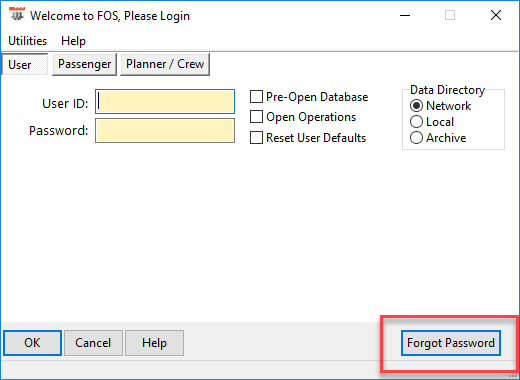Confirm login with the OK button

coord(32,343)
